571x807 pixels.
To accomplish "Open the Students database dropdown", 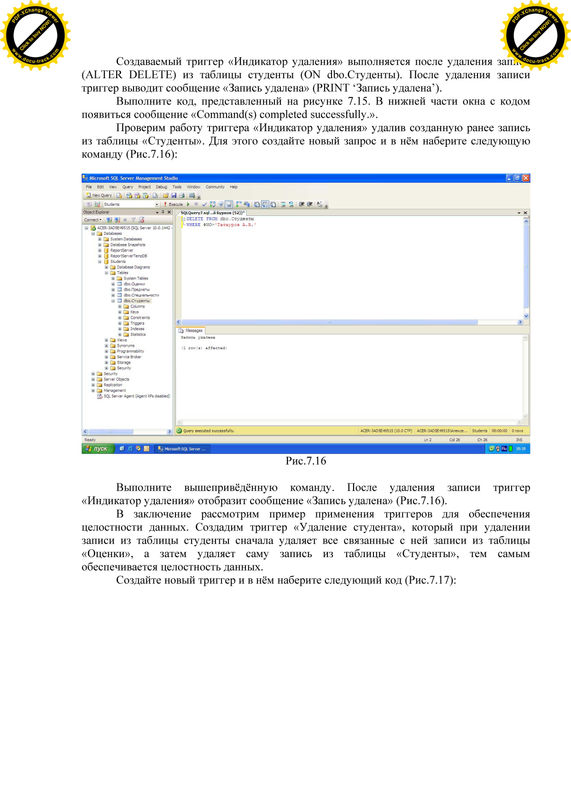I will pos(157,204).
